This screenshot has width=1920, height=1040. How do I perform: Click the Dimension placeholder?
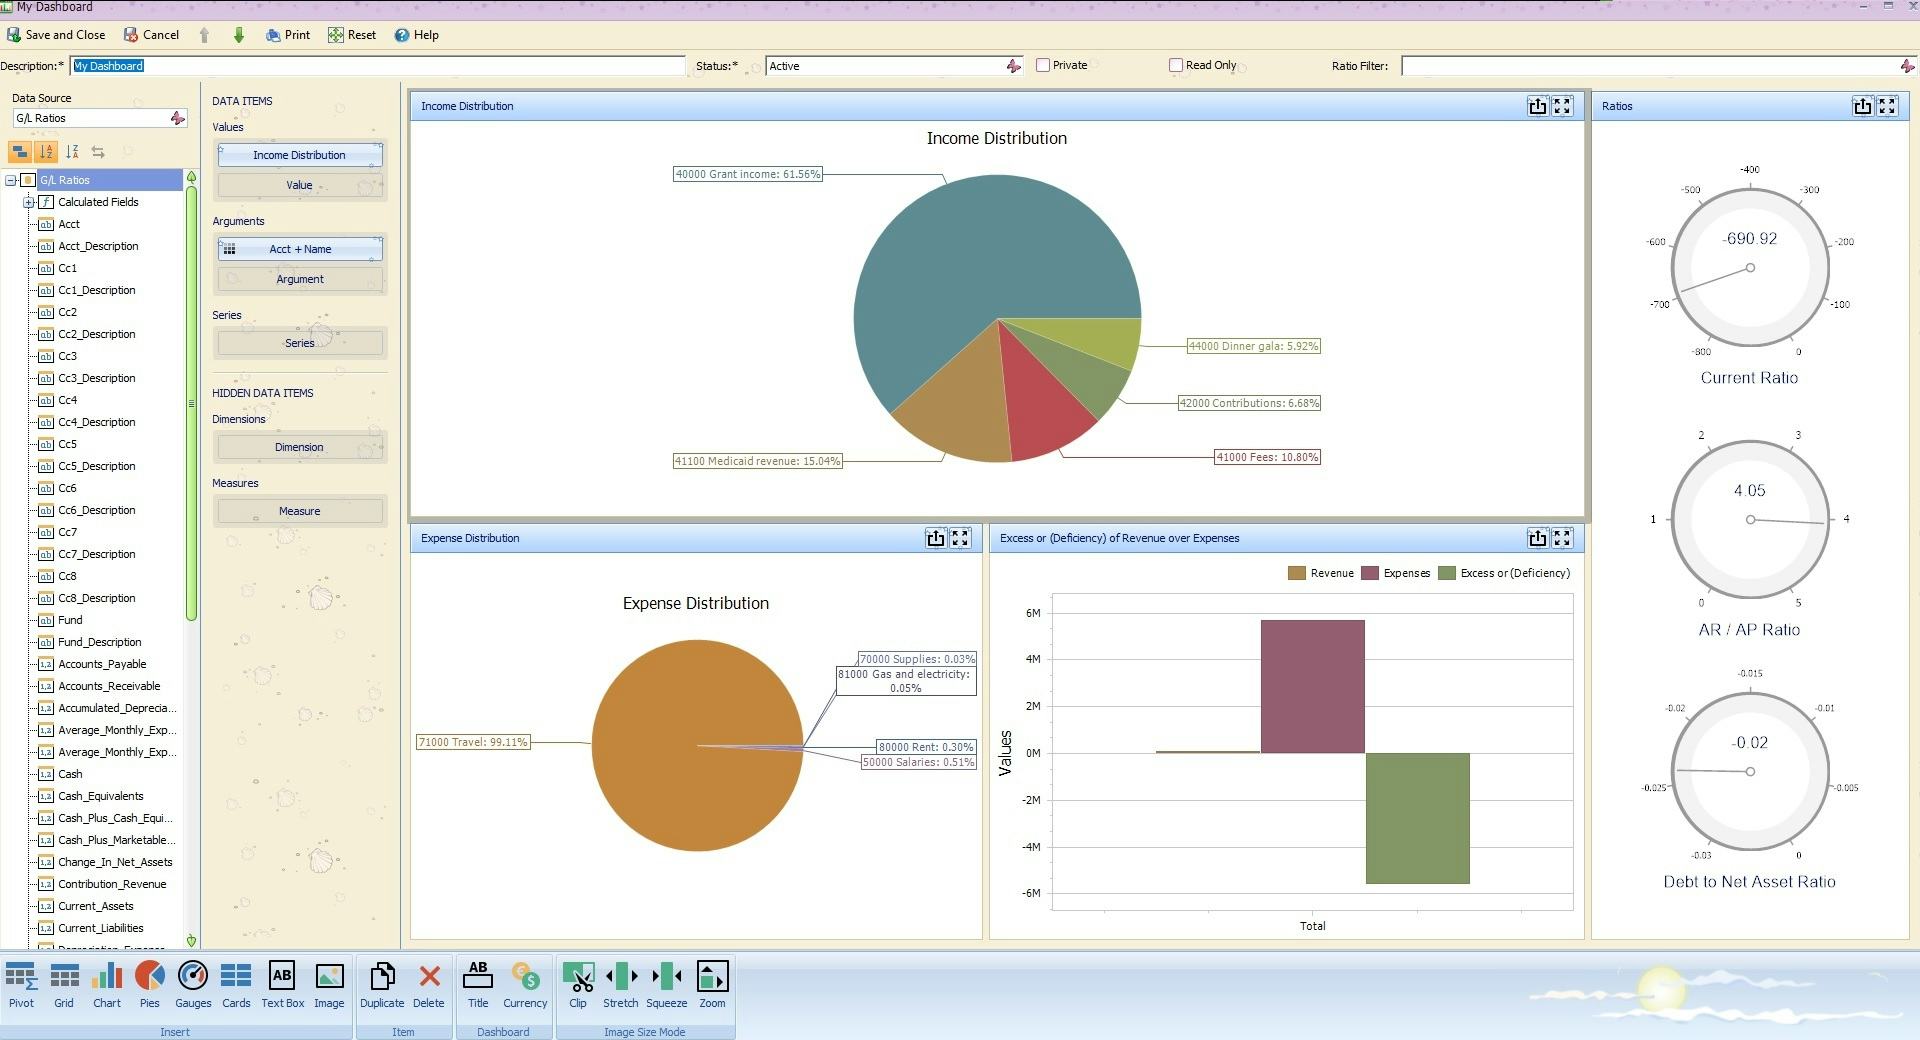coord(300,447)
